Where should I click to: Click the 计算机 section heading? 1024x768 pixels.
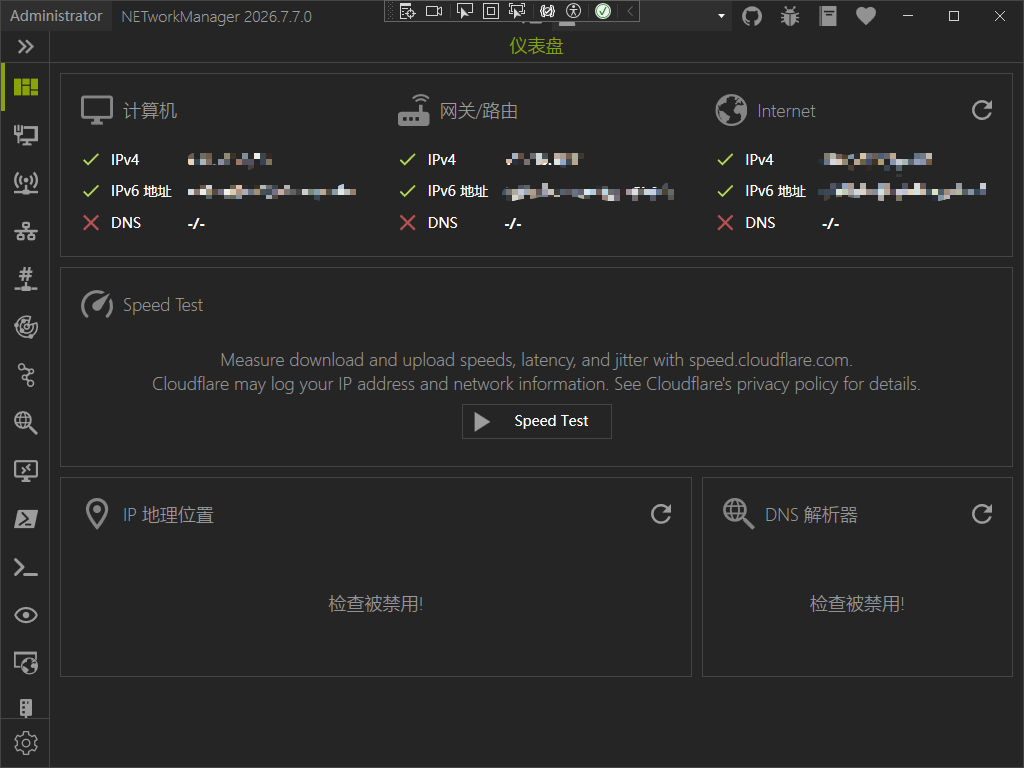click(150, 110)
